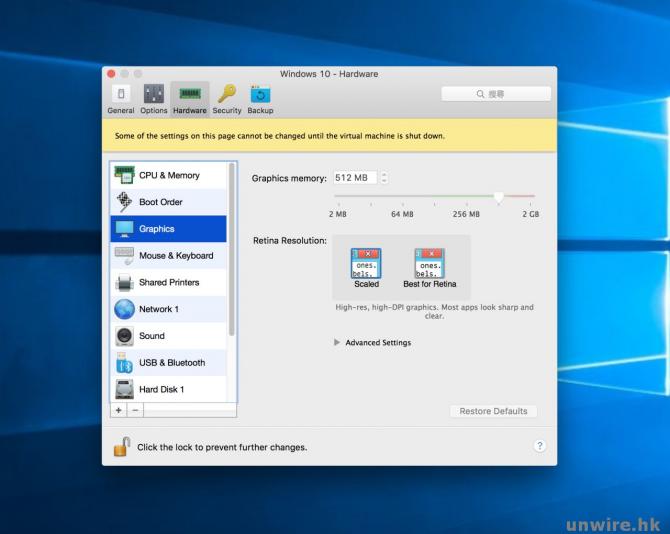Select Sound in the hardware list

[168, 336]
